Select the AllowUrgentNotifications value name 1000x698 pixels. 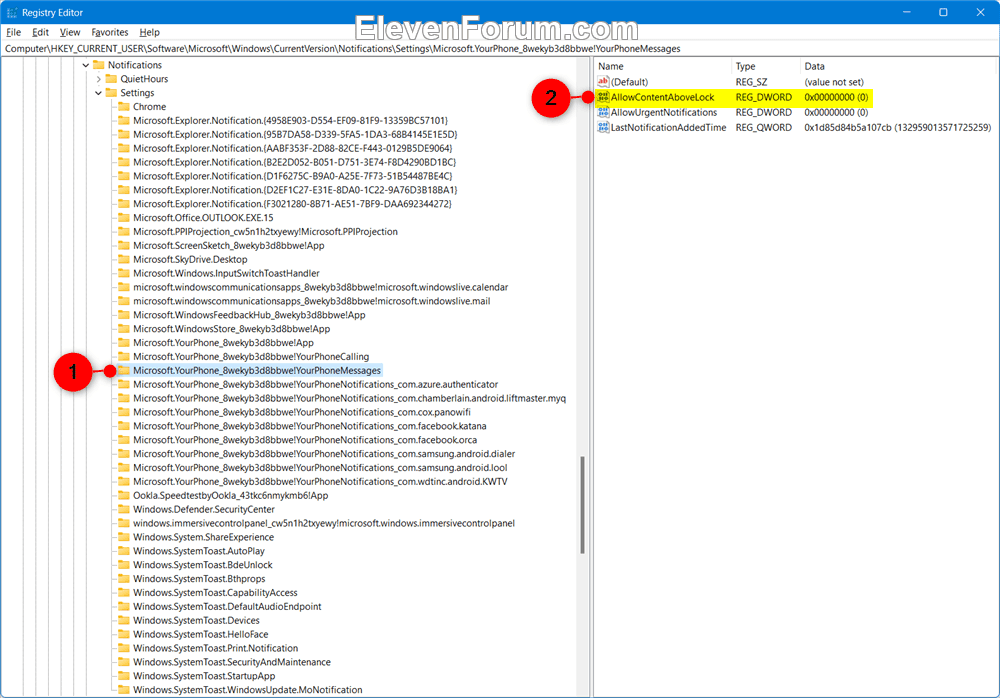tap(664, 112)
